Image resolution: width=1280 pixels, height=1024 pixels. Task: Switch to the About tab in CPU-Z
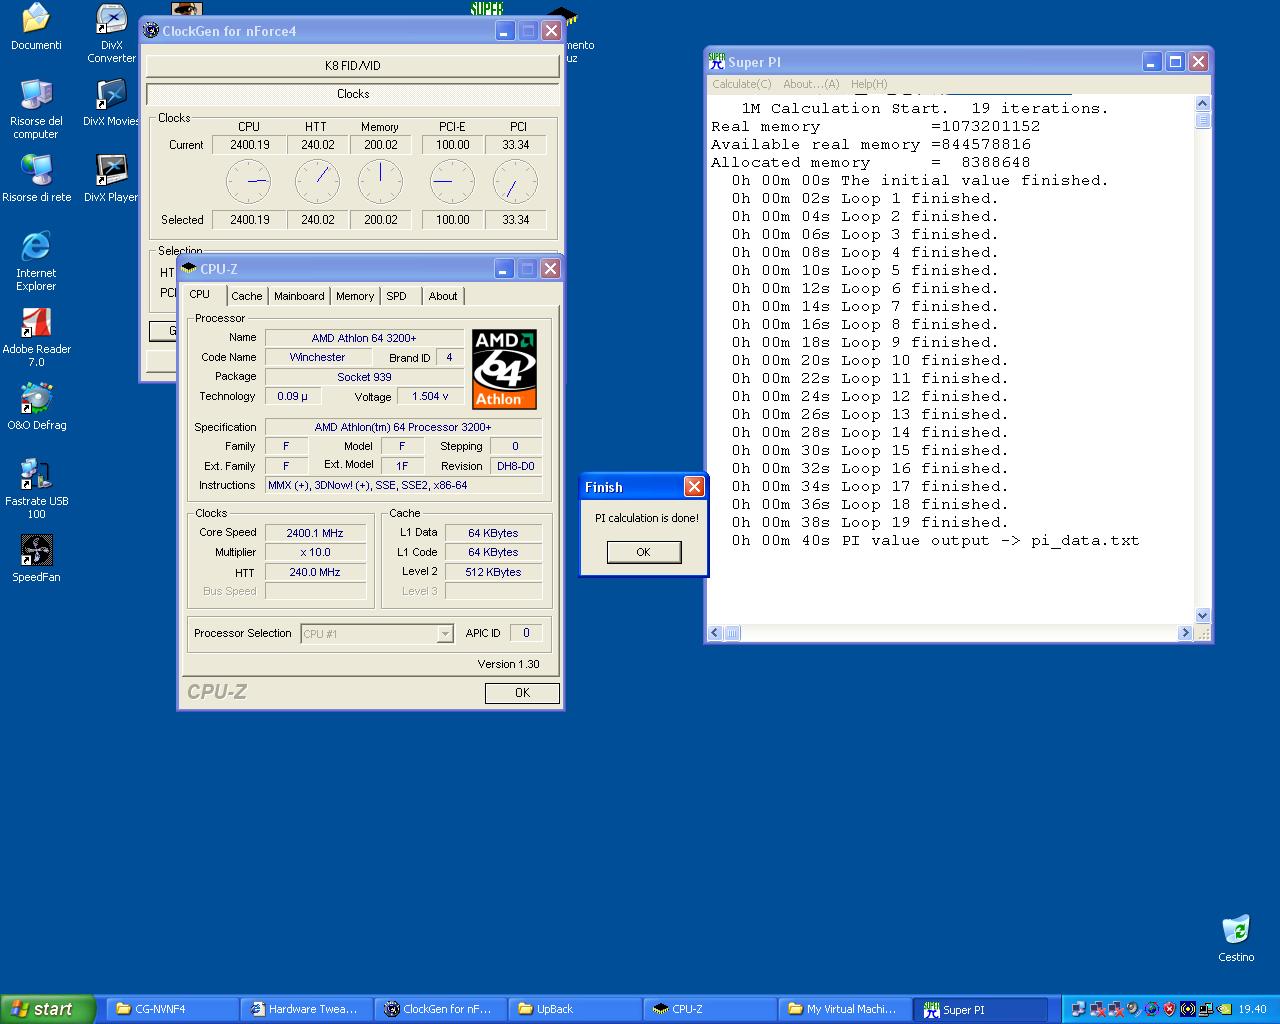443,296
